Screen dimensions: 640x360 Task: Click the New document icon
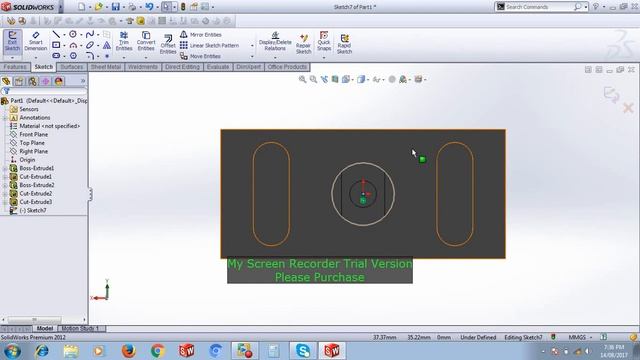(82, 7)
